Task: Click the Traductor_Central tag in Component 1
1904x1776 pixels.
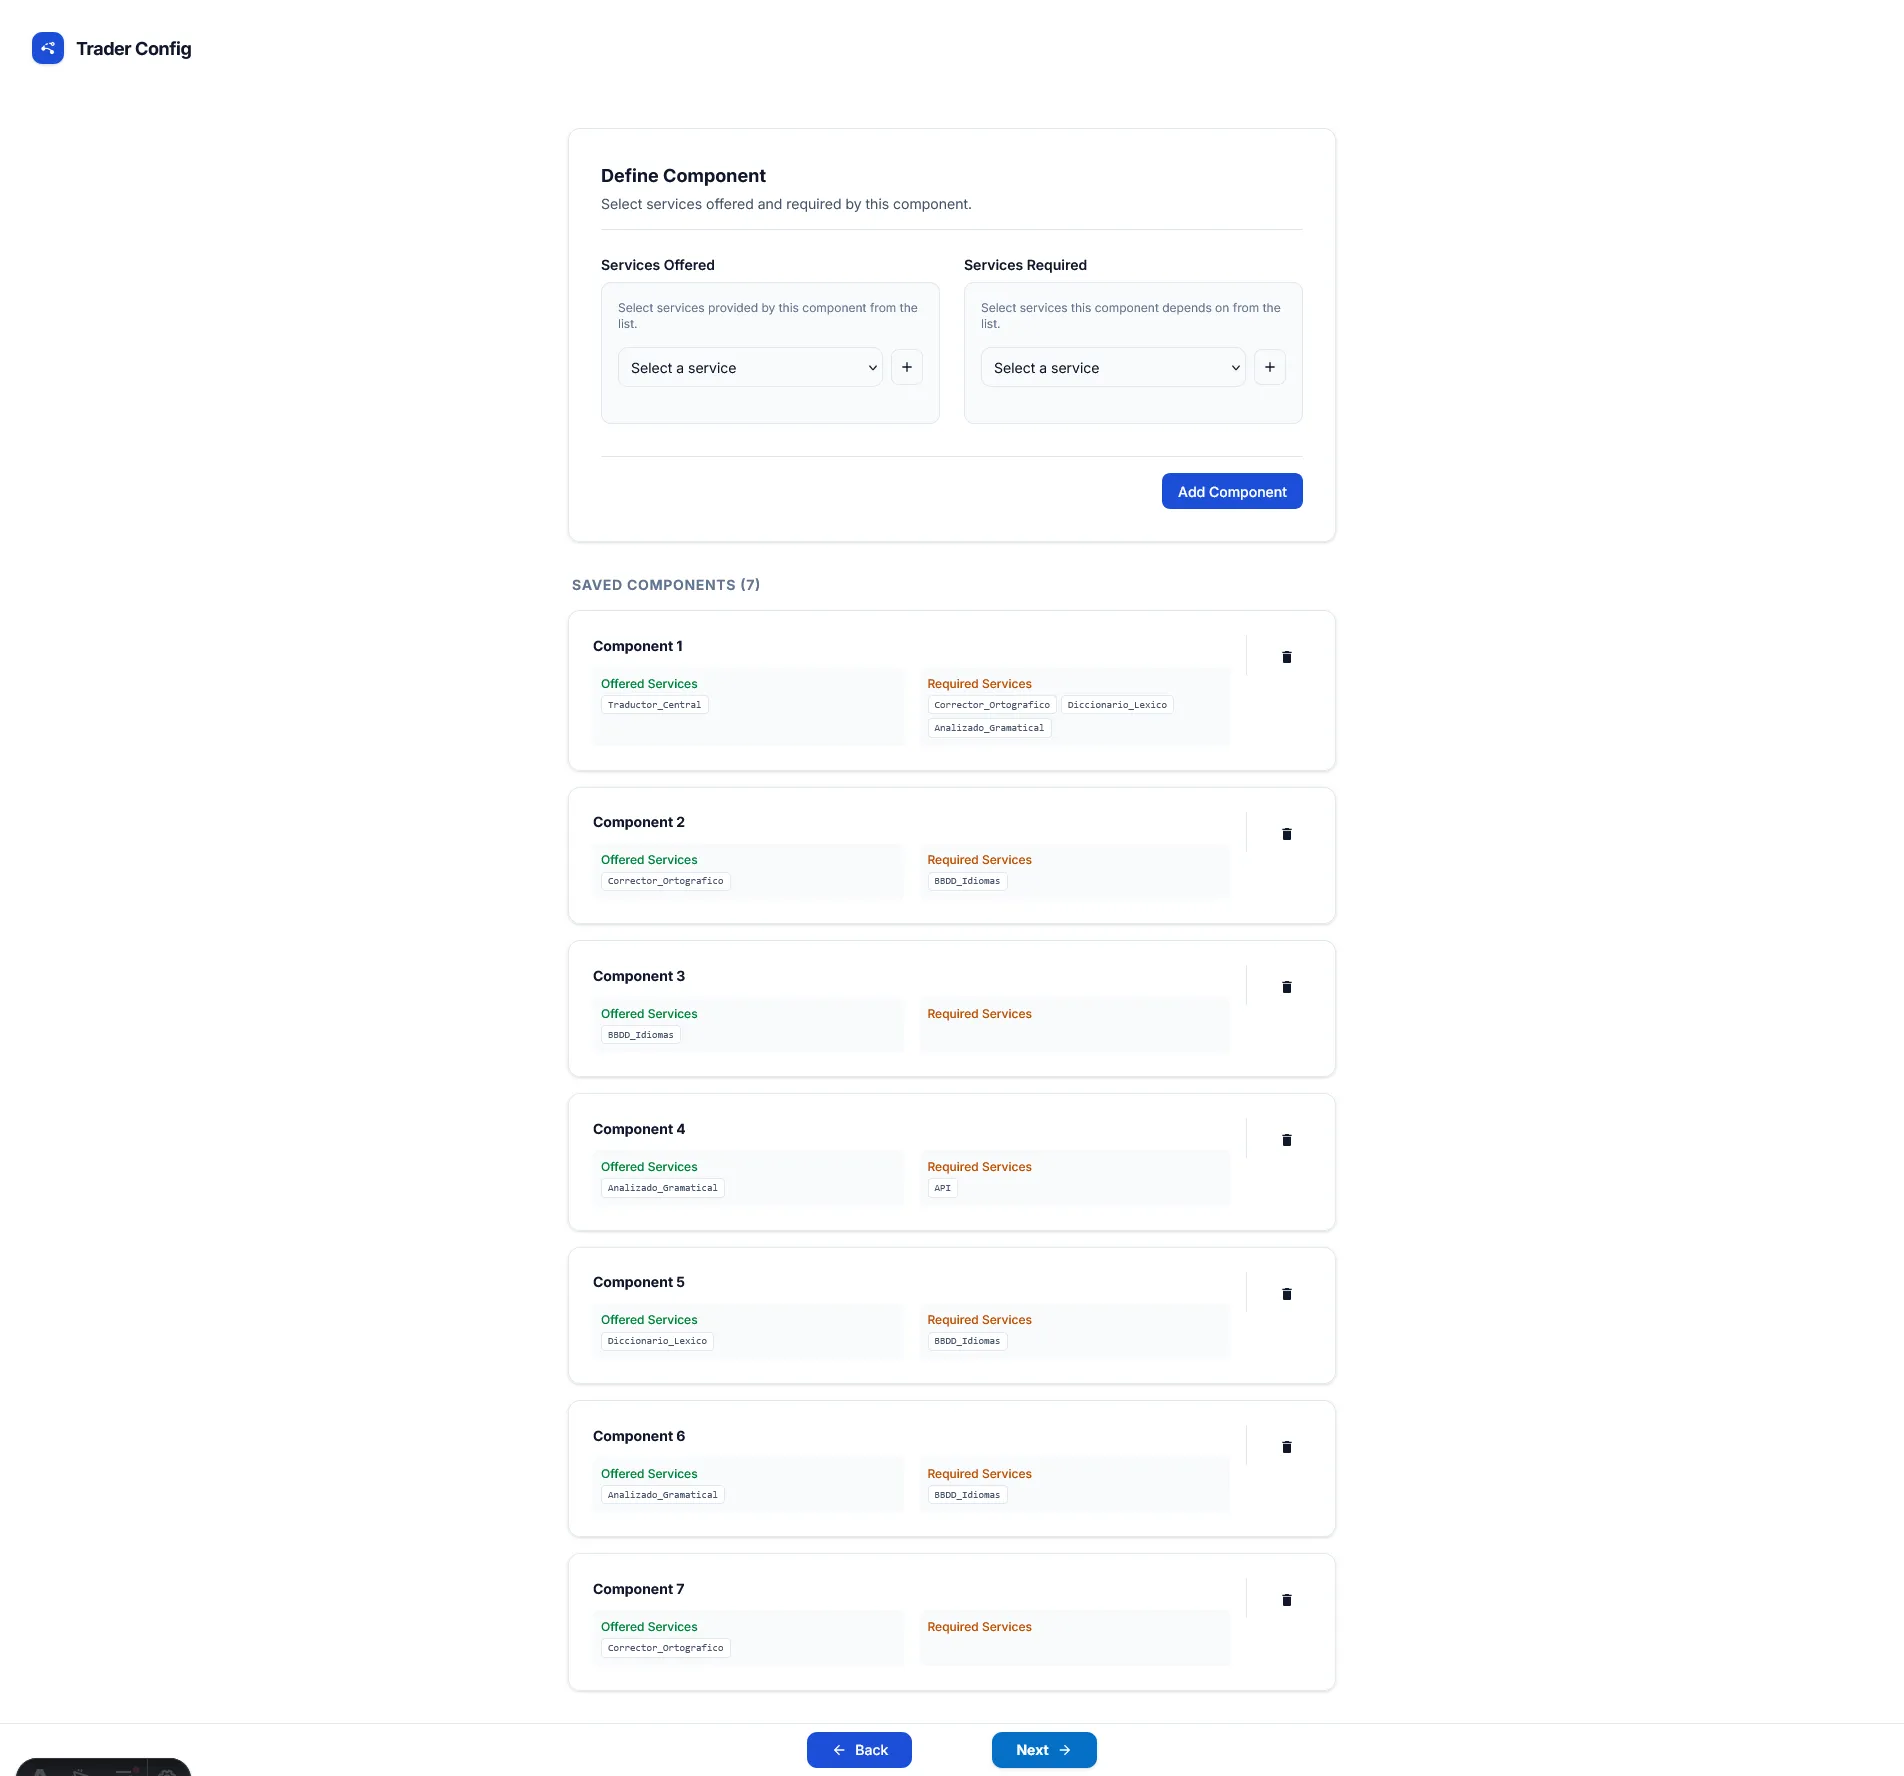Action: [x=654, y=705]
